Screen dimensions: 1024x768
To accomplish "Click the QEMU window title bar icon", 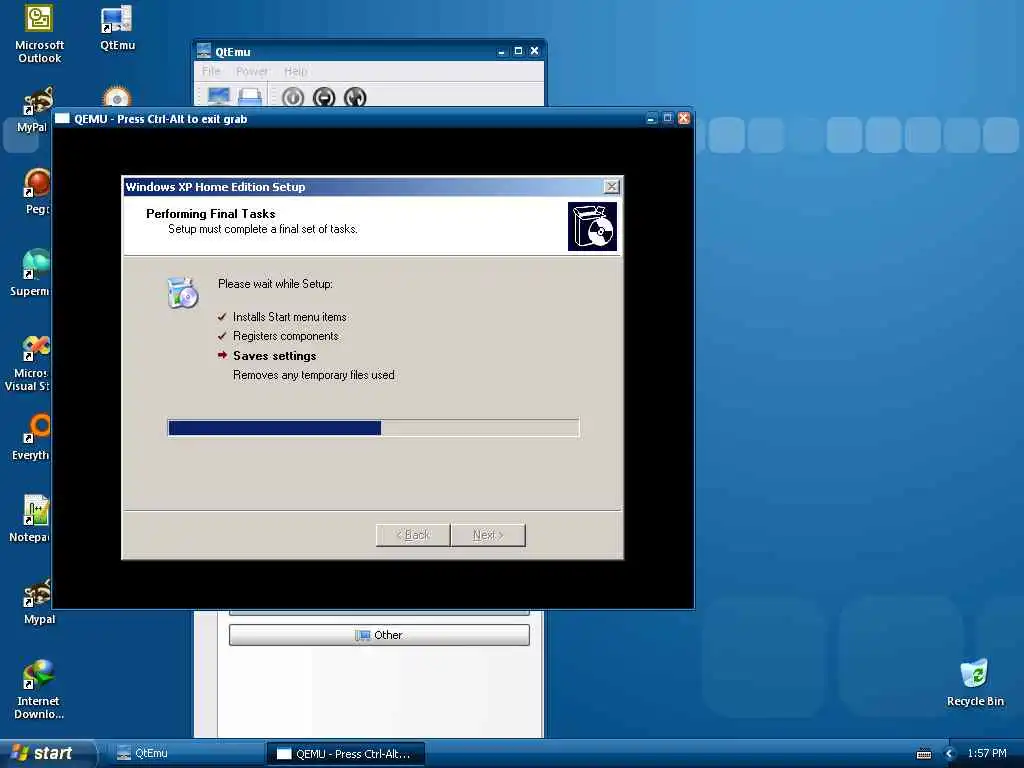I will pos(63,118).
